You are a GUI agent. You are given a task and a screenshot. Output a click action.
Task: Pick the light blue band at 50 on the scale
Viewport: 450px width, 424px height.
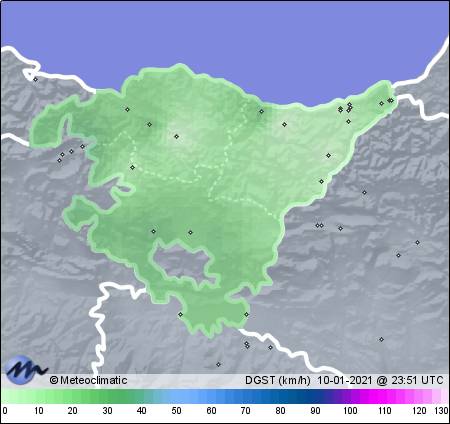pyautogui.click(x=176, y=396)
